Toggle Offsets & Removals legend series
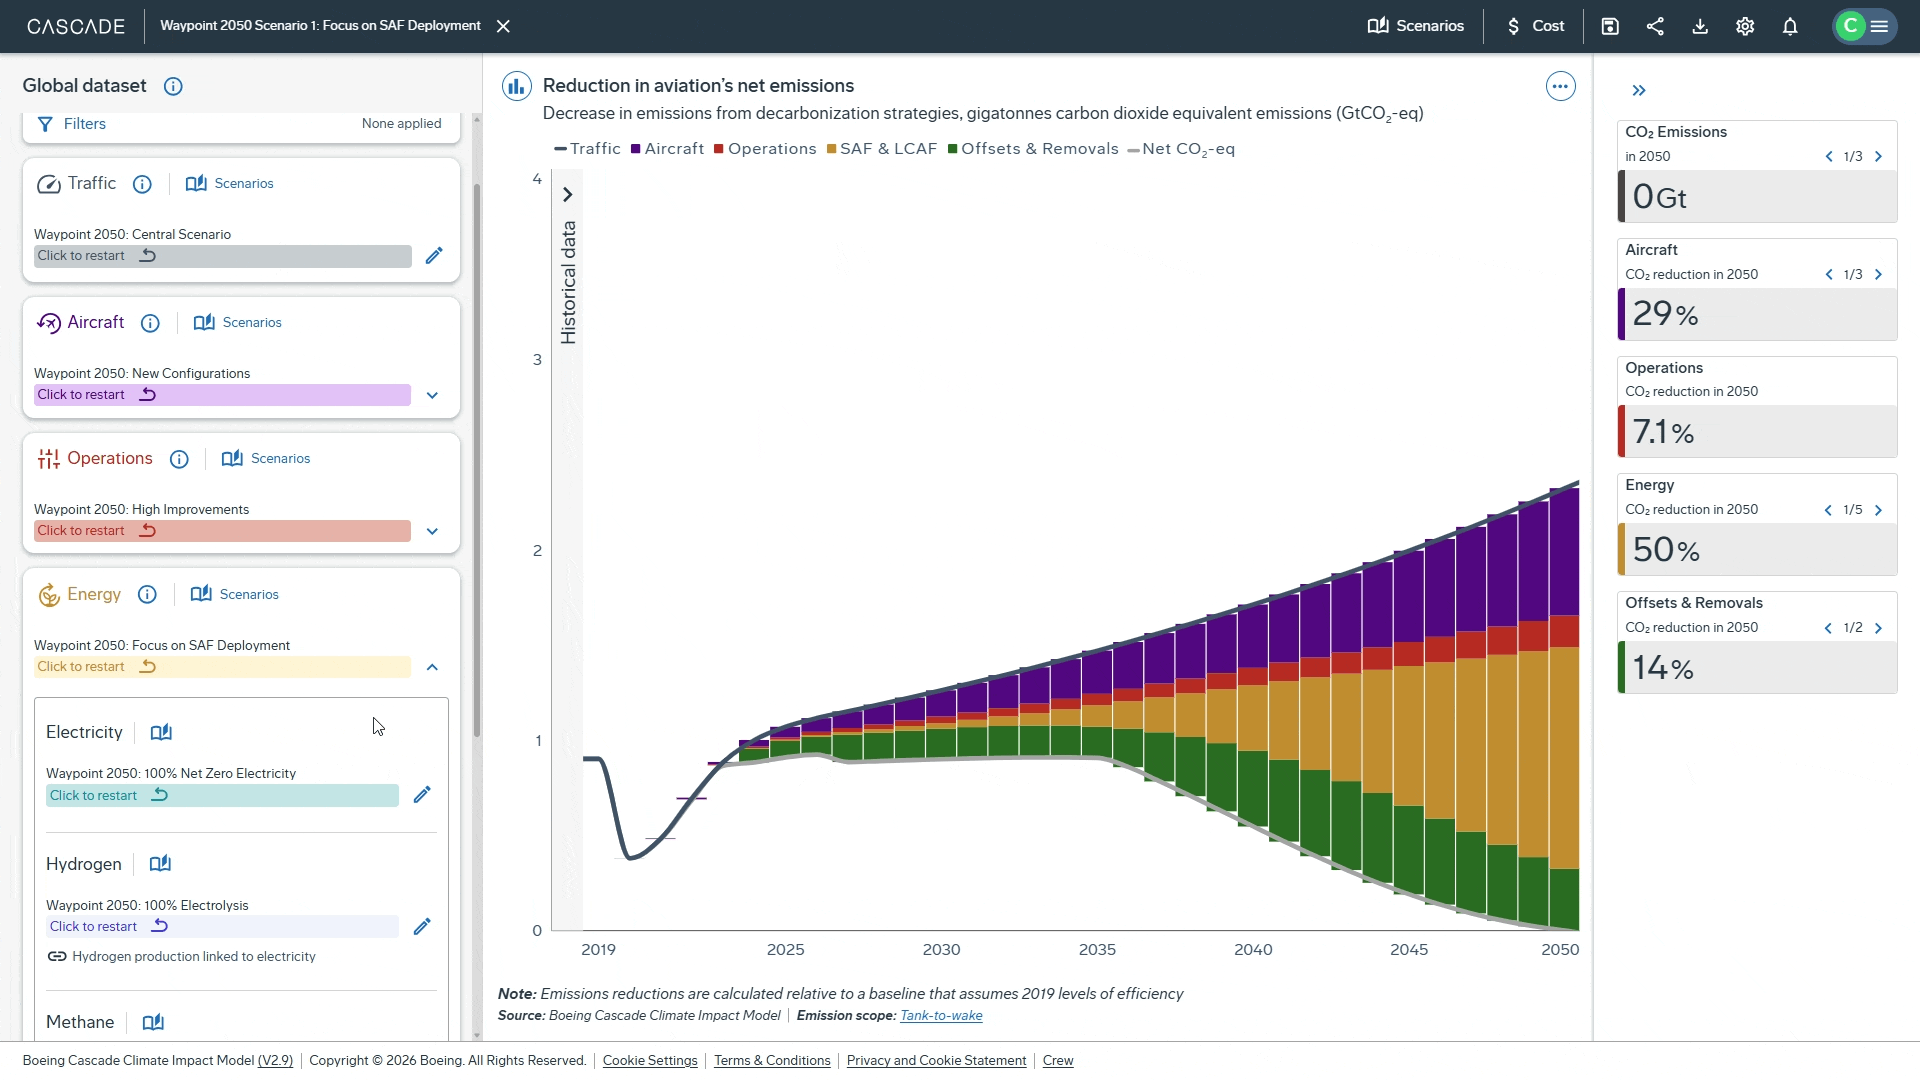Screen dimensions: 1920x1080 (1033, 149)
